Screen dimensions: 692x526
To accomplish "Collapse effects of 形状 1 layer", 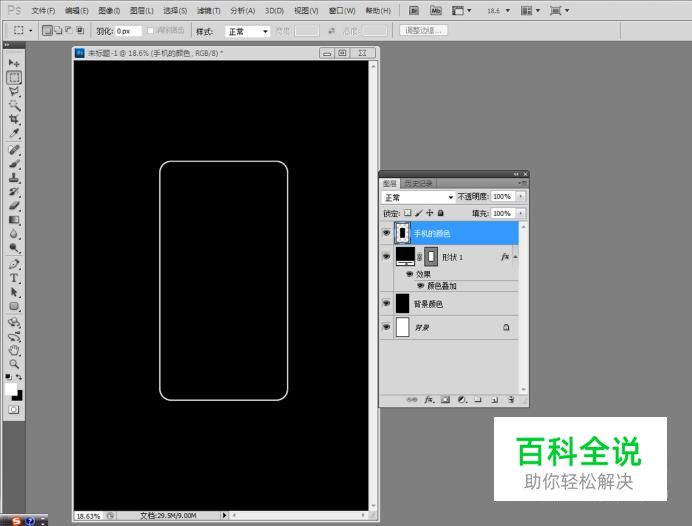I will click(515, 257).
